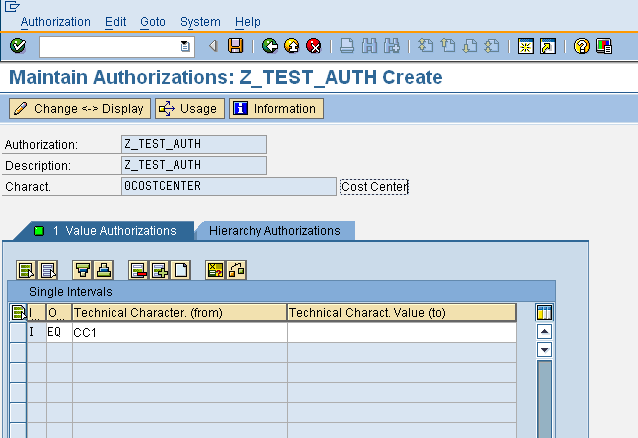The width and height of the screenshot is (638, 438).
Task: Click the vertical scrollbar thumb of table
Action: point(544,399)
